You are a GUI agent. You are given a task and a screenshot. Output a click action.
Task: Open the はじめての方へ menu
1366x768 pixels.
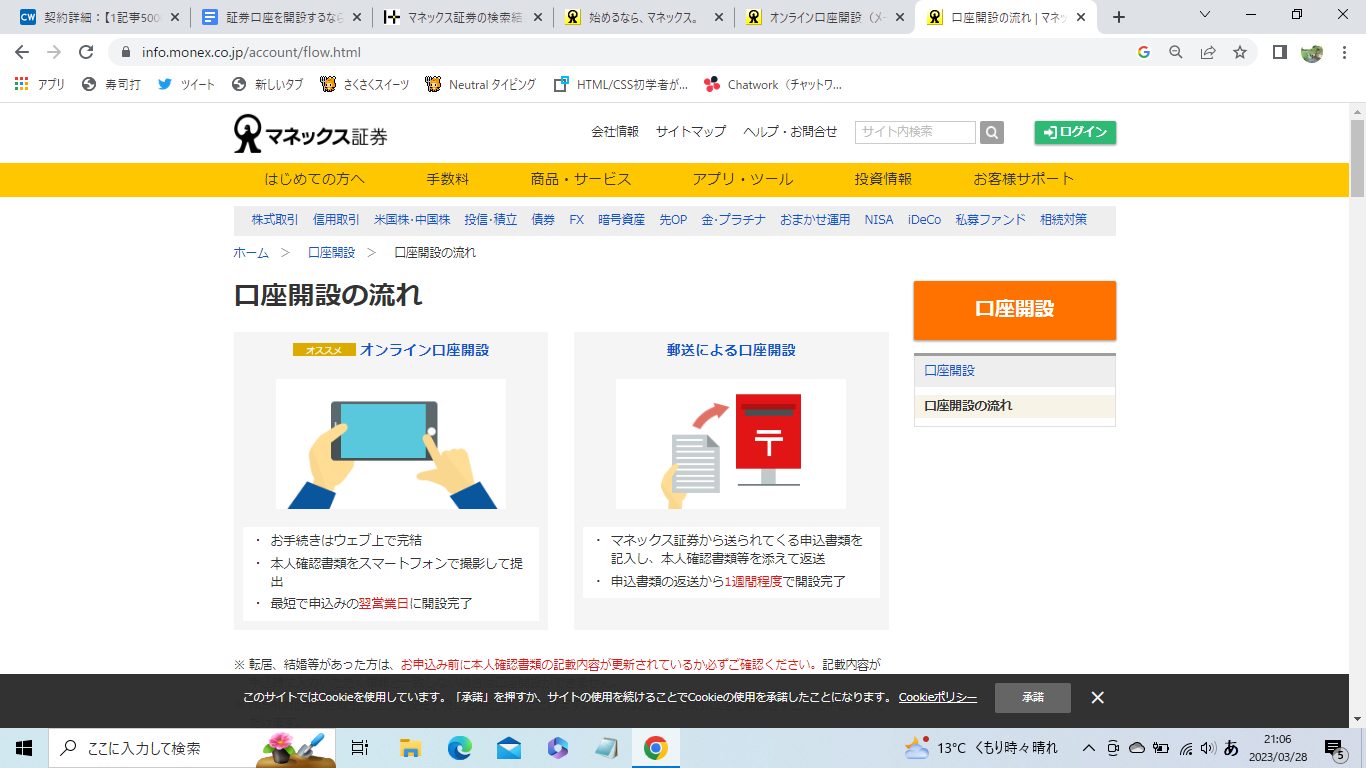[x=315, y=179]
